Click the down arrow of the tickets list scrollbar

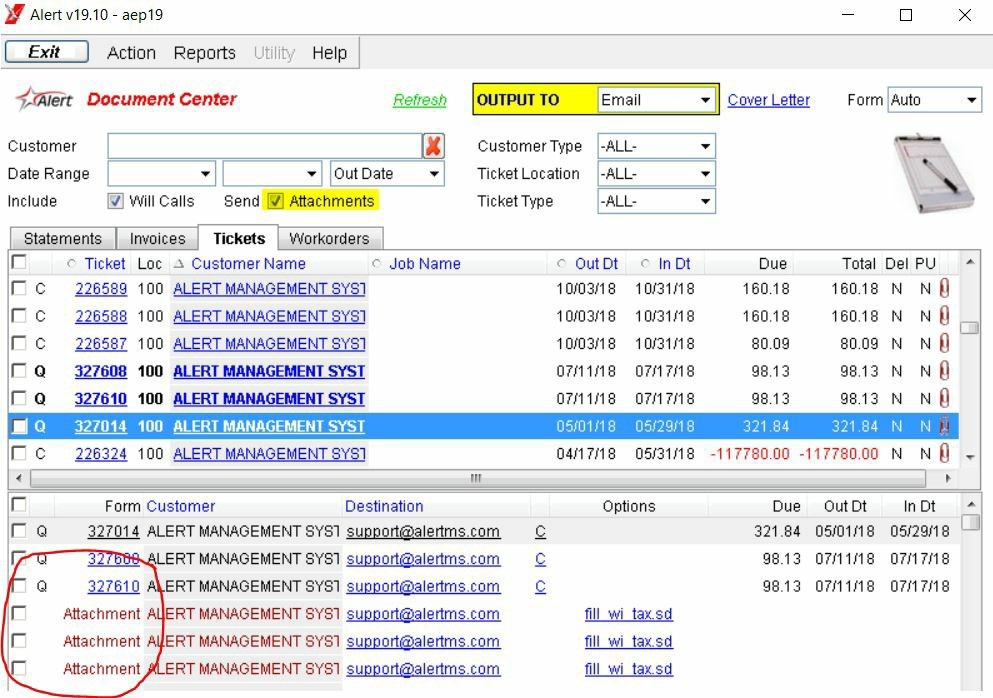tap(970, 457)
